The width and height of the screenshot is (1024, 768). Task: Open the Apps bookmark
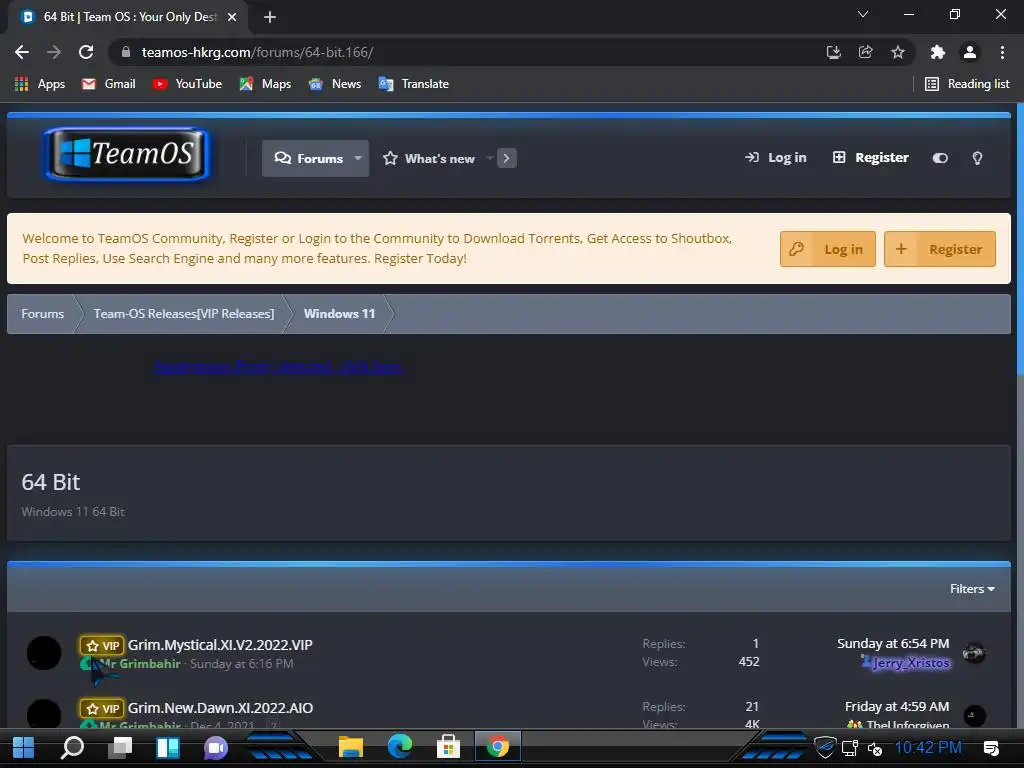(40, 84)
